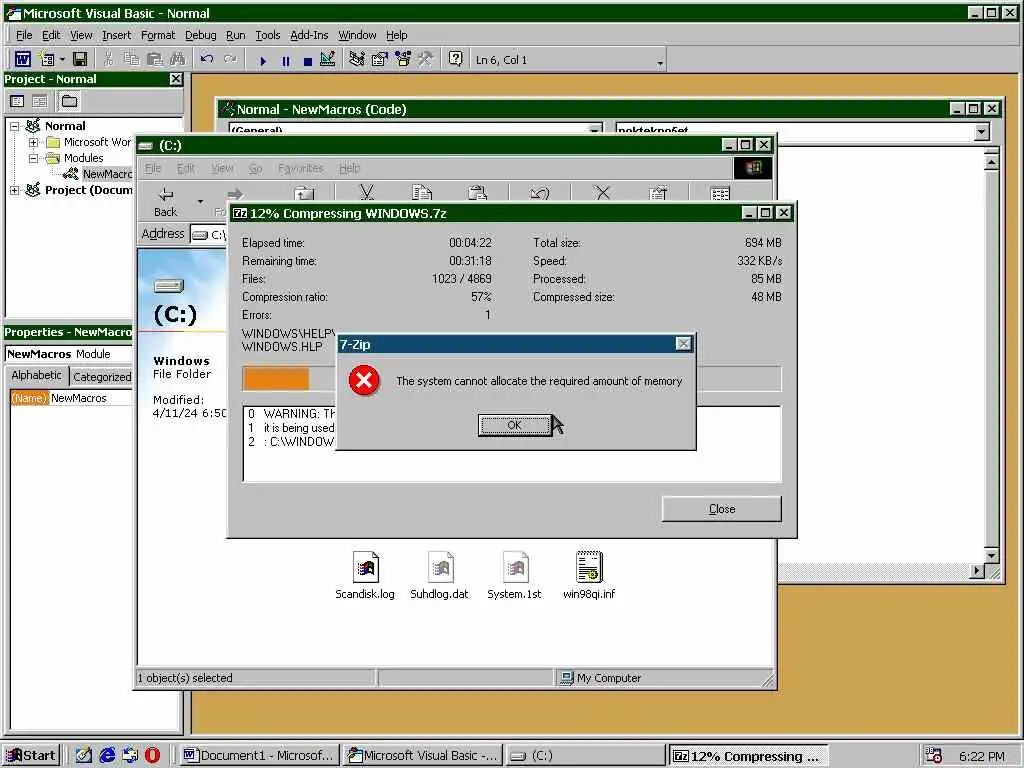Open the Back history dropdown arrow in Explorer
The width and height of the screenshot is (1024, 768).
coord(200,202)
